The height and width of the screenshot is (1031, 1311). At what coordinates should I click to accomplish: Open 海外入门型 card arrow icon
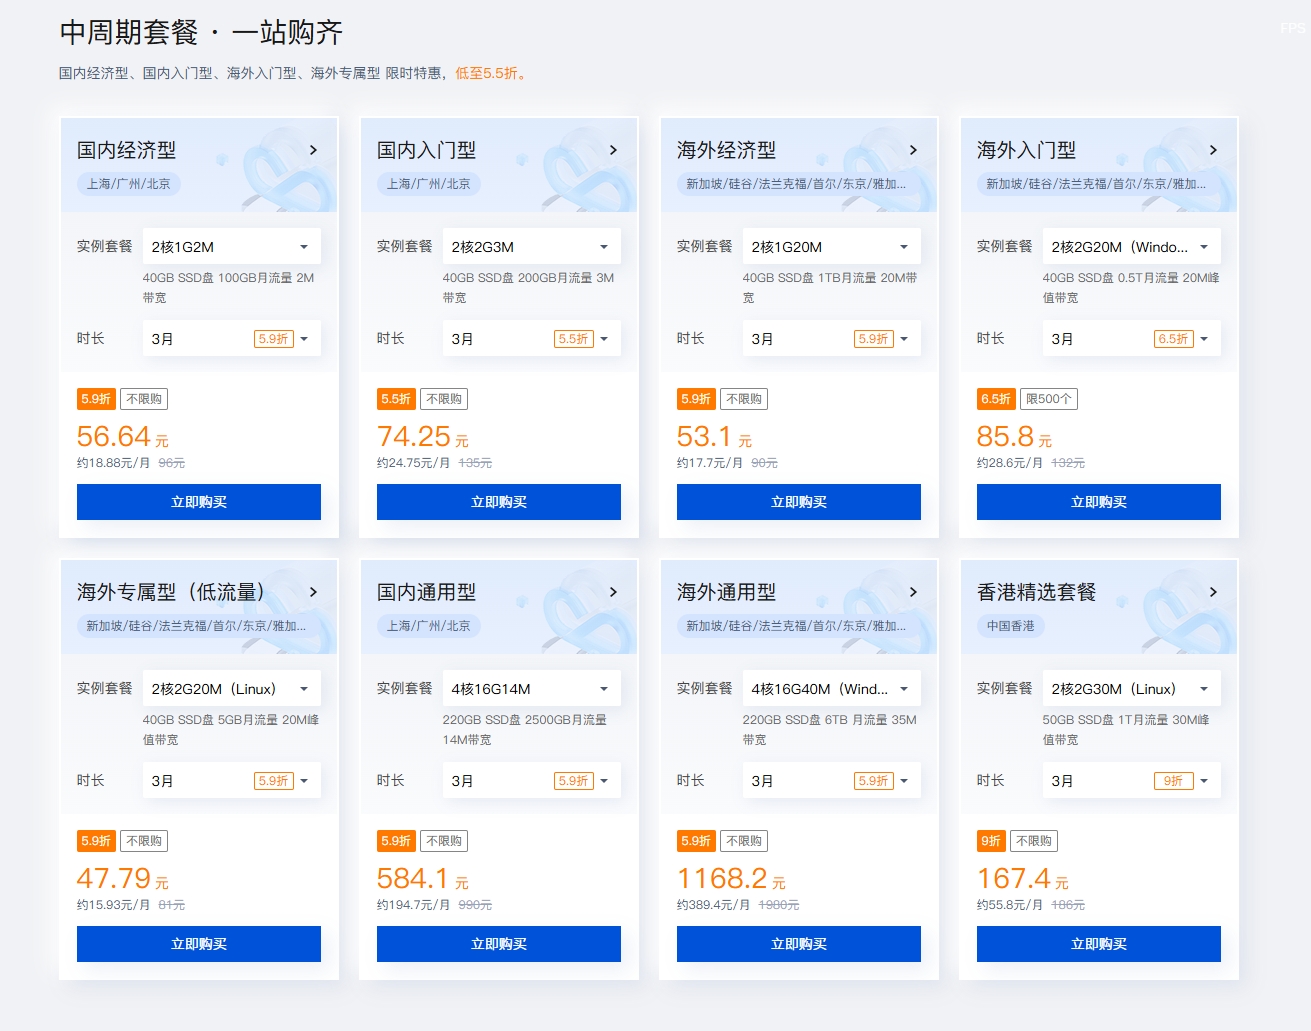(1213, 150)
